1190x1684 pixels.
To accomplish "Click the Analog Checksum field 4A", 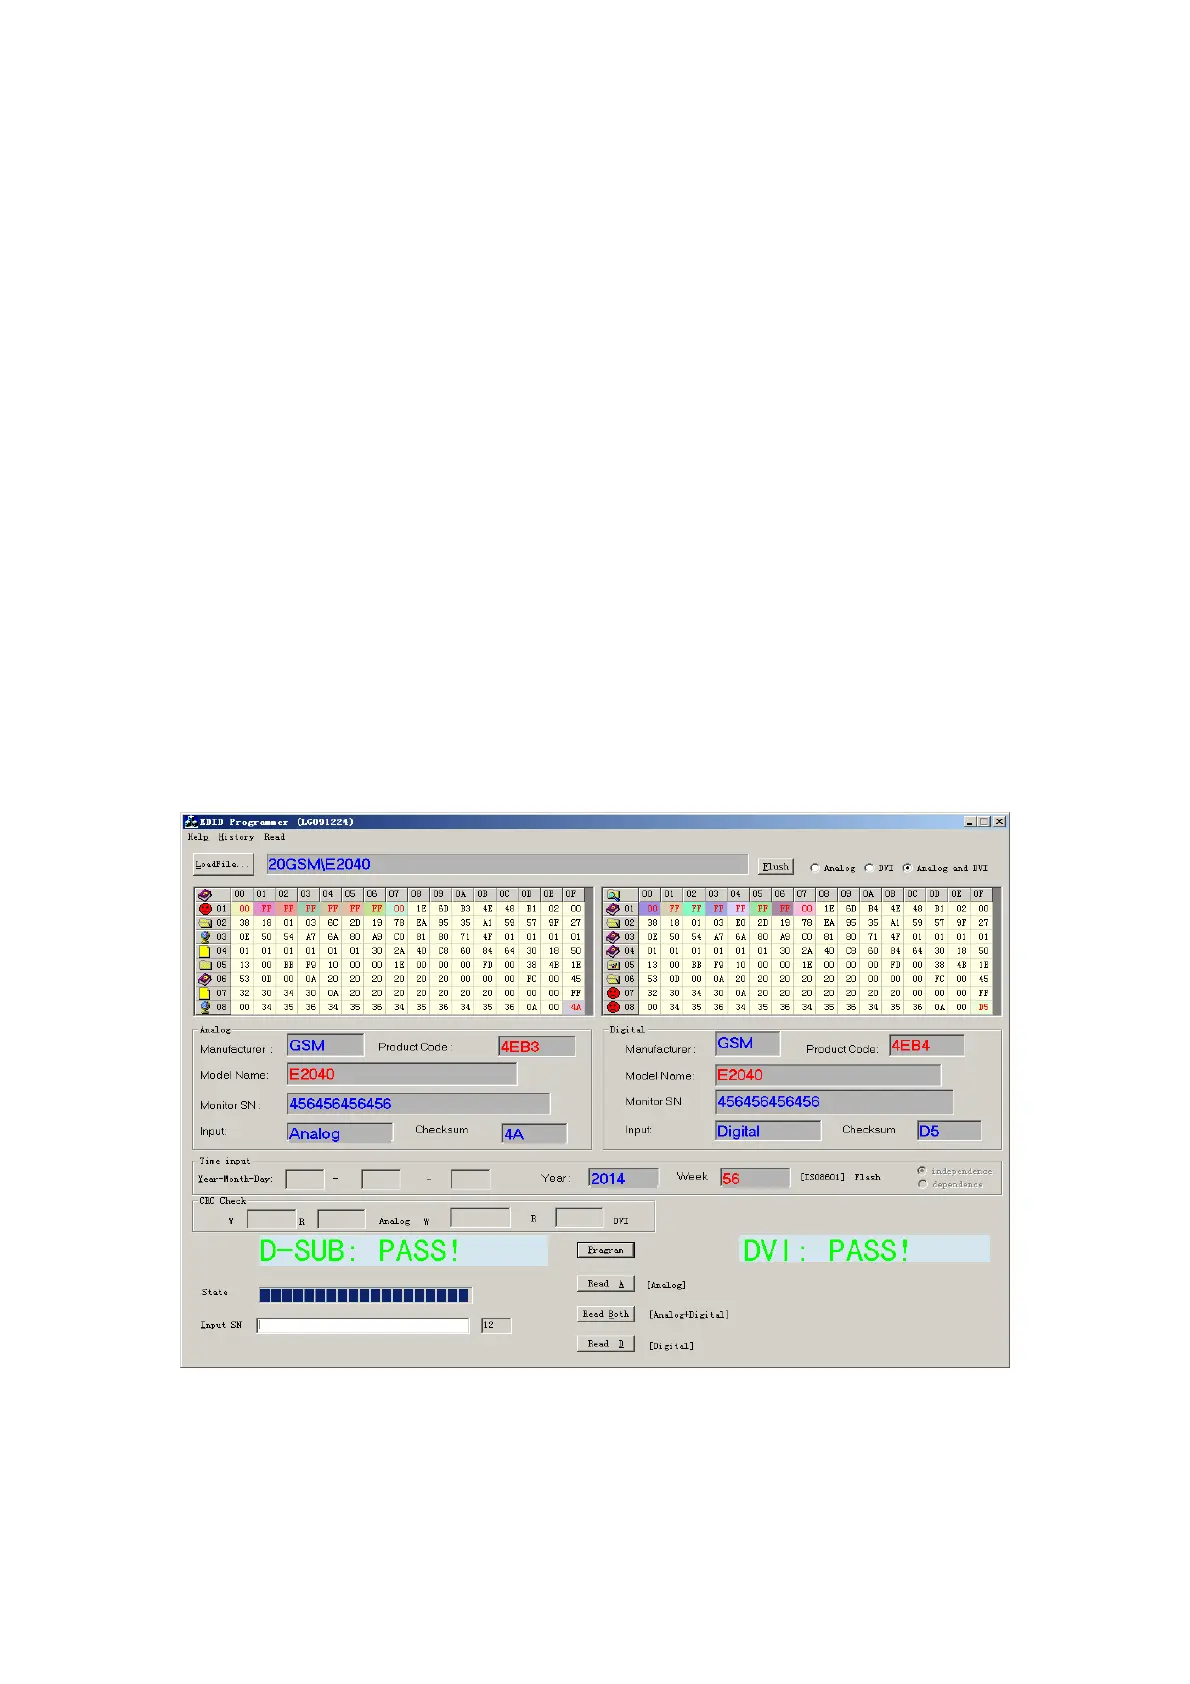I will coord(534,1133).
